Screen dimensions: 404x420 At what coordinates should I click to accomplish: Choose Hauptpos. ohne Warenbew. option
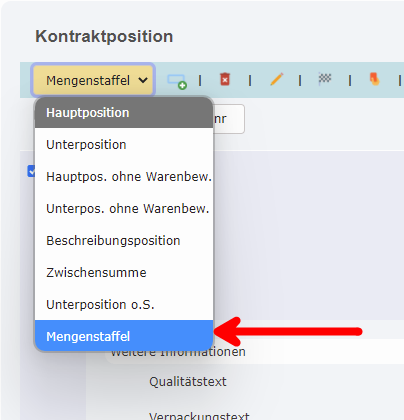(x=124, y=176)
